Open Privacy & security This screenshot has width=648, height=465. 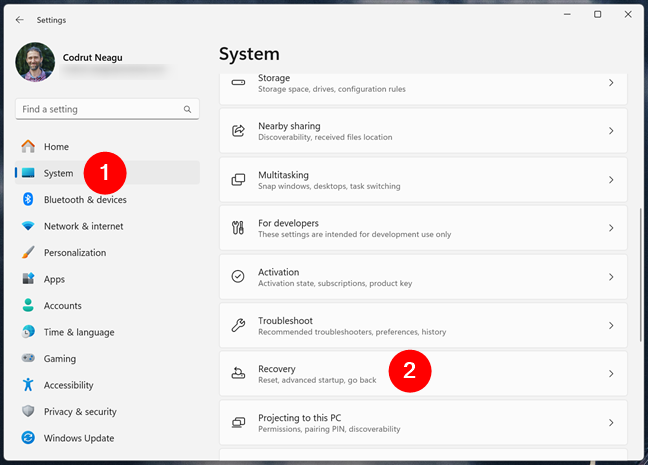[x=107, y=411]
